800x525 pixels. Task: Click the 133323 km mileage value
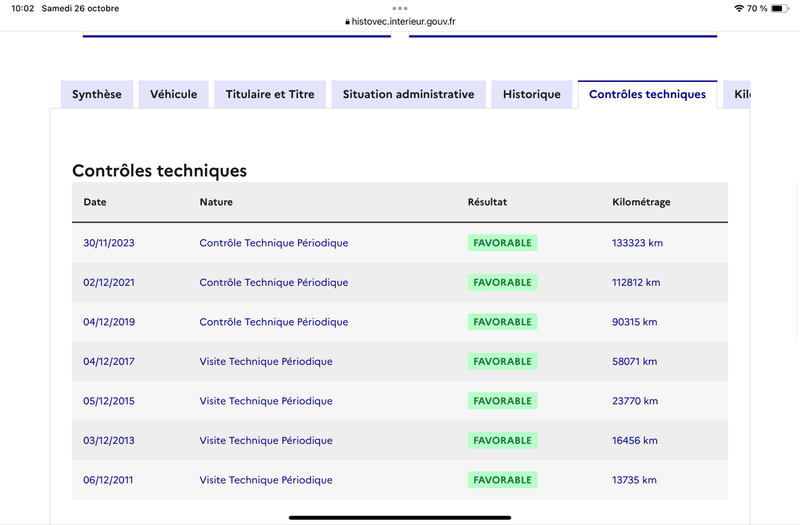click(637, 243)
